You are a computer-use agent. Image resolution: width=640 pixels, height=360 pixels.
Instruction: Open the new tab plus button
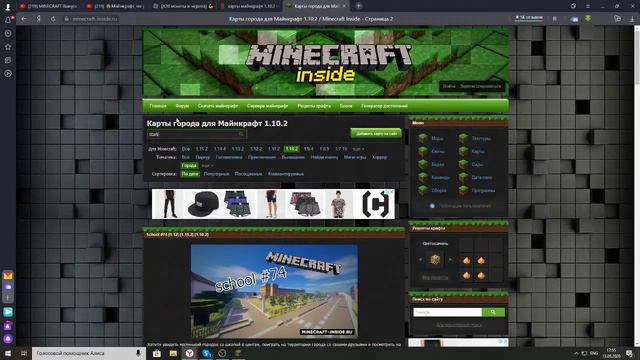pyautogui.click(x=358, y=6)
